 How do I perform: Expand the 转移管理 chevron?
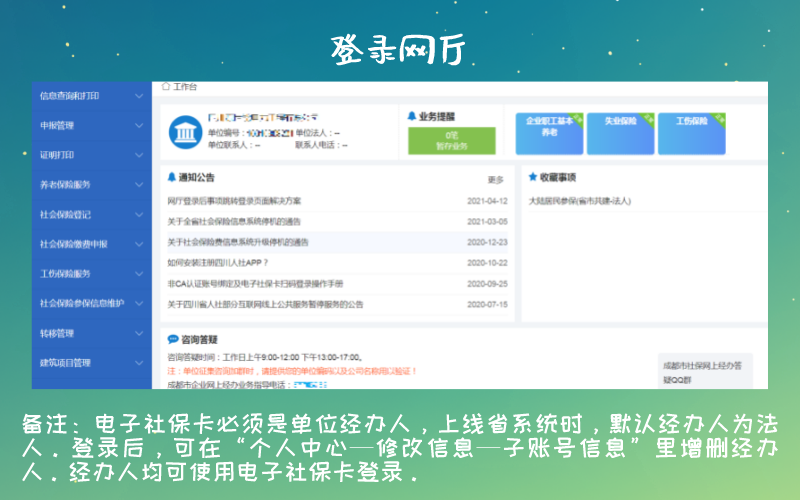coord(139,334)
